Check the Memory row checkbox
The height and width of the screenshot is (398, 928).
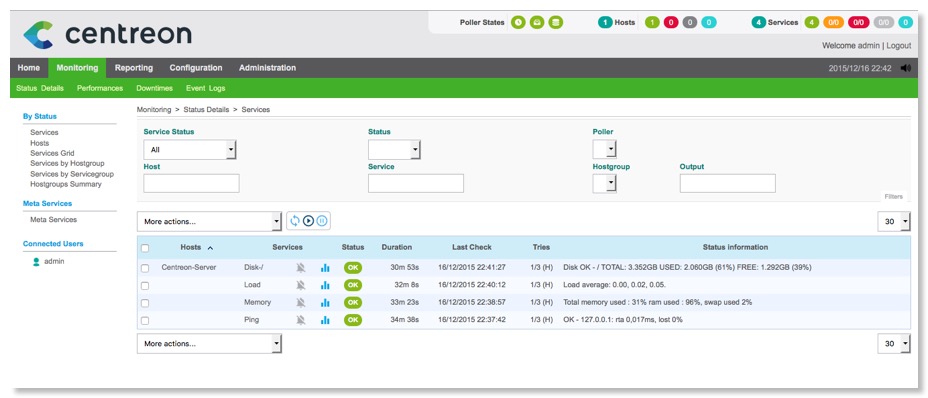point(145,303)
